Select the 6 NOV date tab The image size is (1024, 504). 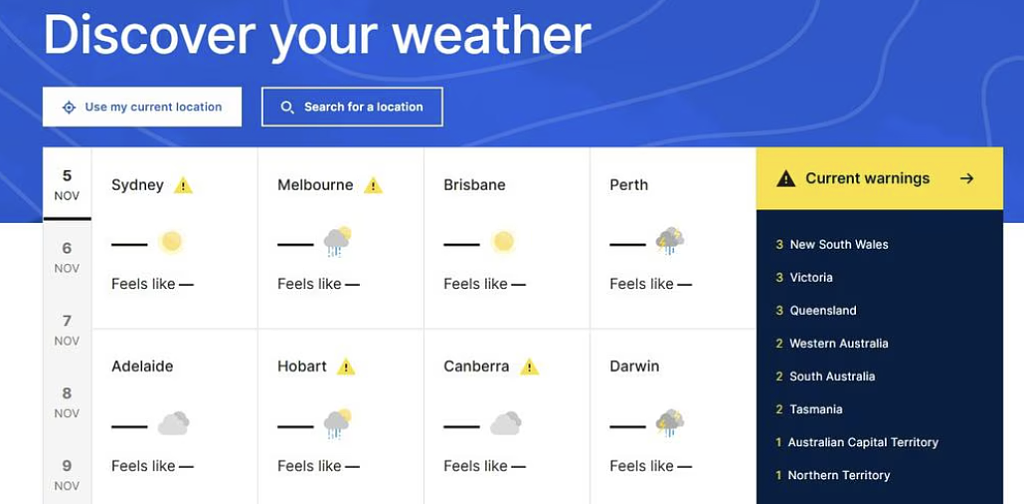point(67,257)
